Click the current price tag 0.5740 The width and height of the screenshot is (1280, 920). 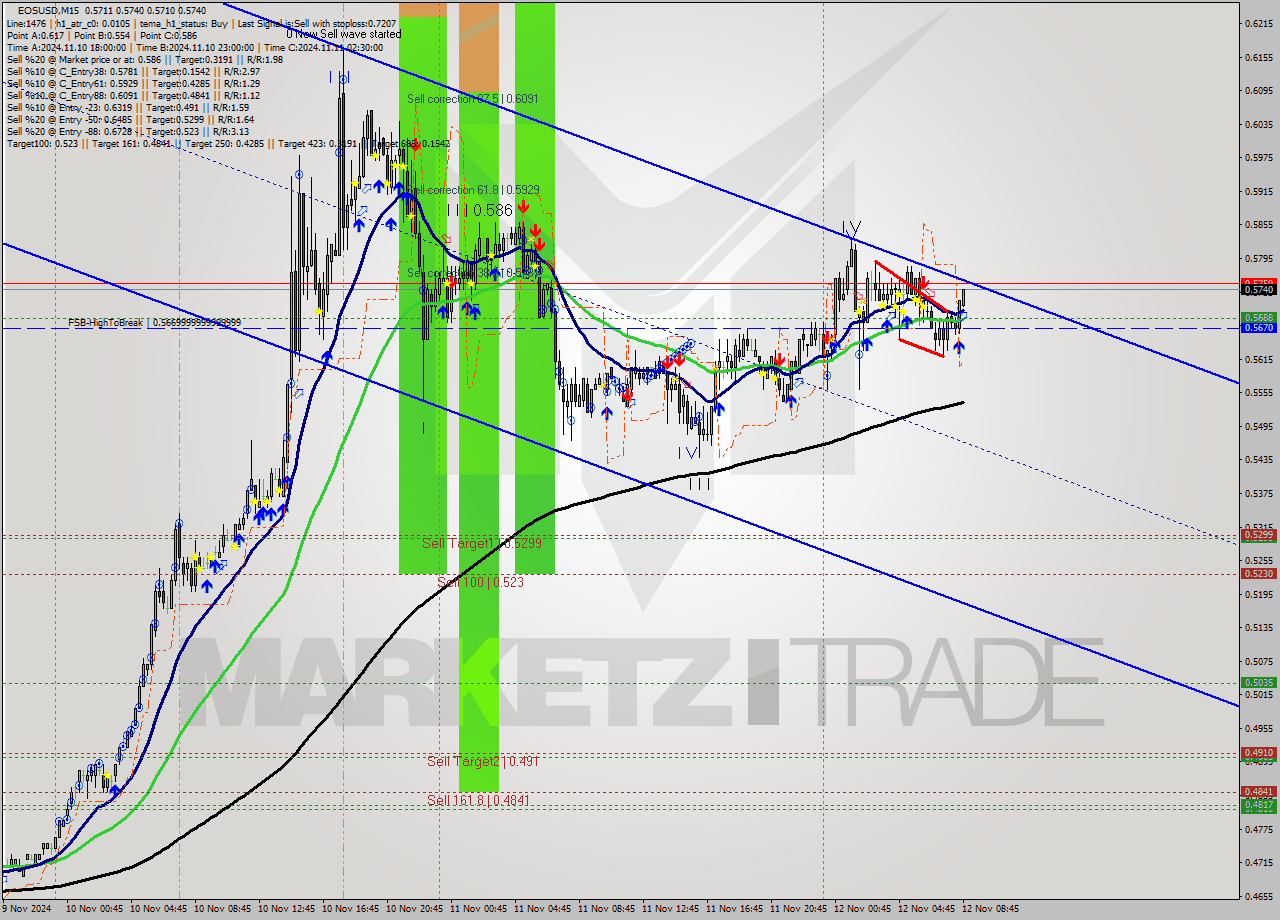pyautogui.click(x=1258, y=289)
